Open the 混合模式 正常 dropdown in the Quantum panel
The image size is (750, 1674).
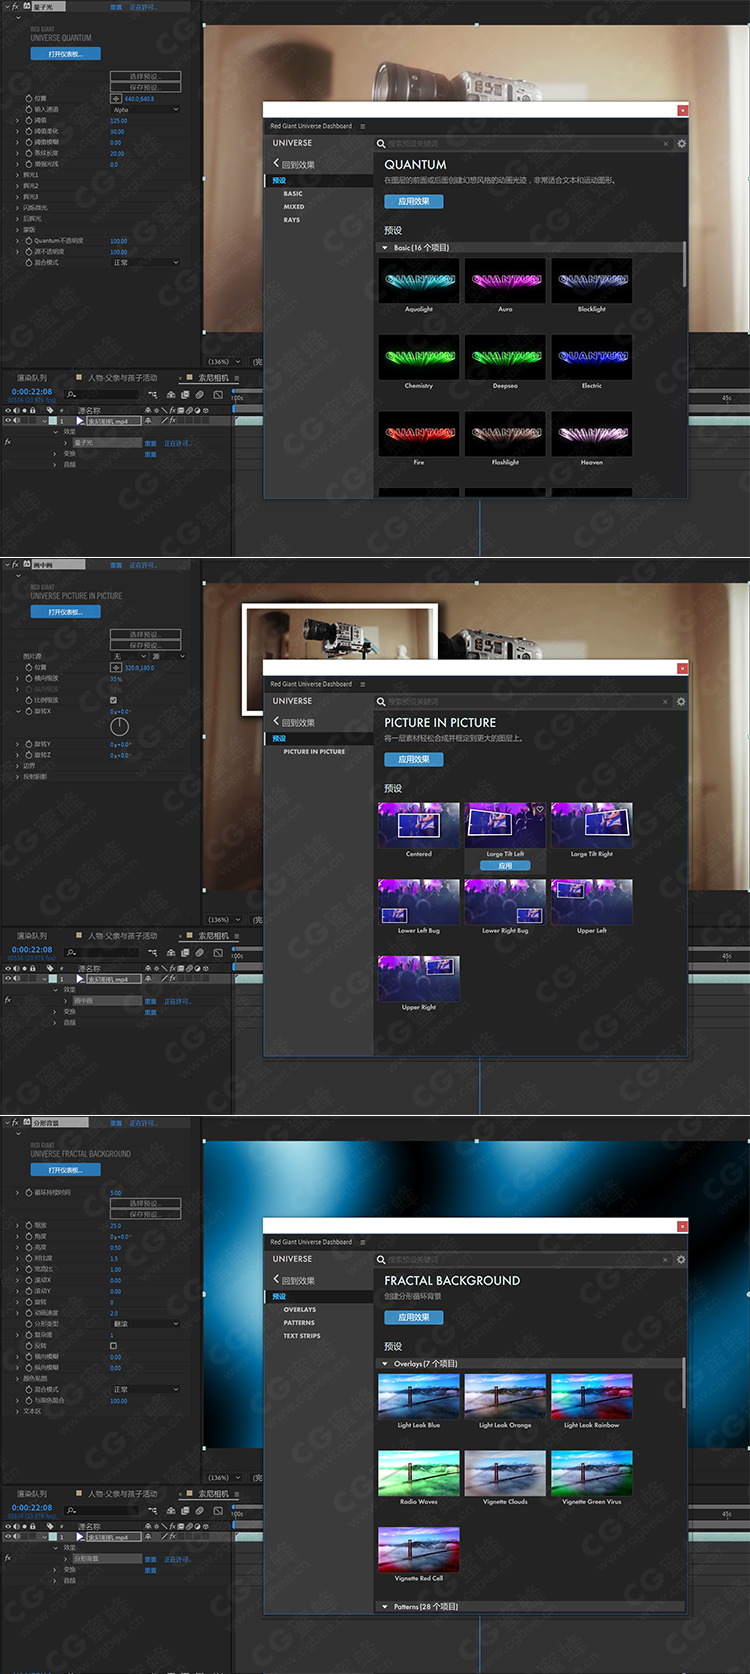pos(145,262)
